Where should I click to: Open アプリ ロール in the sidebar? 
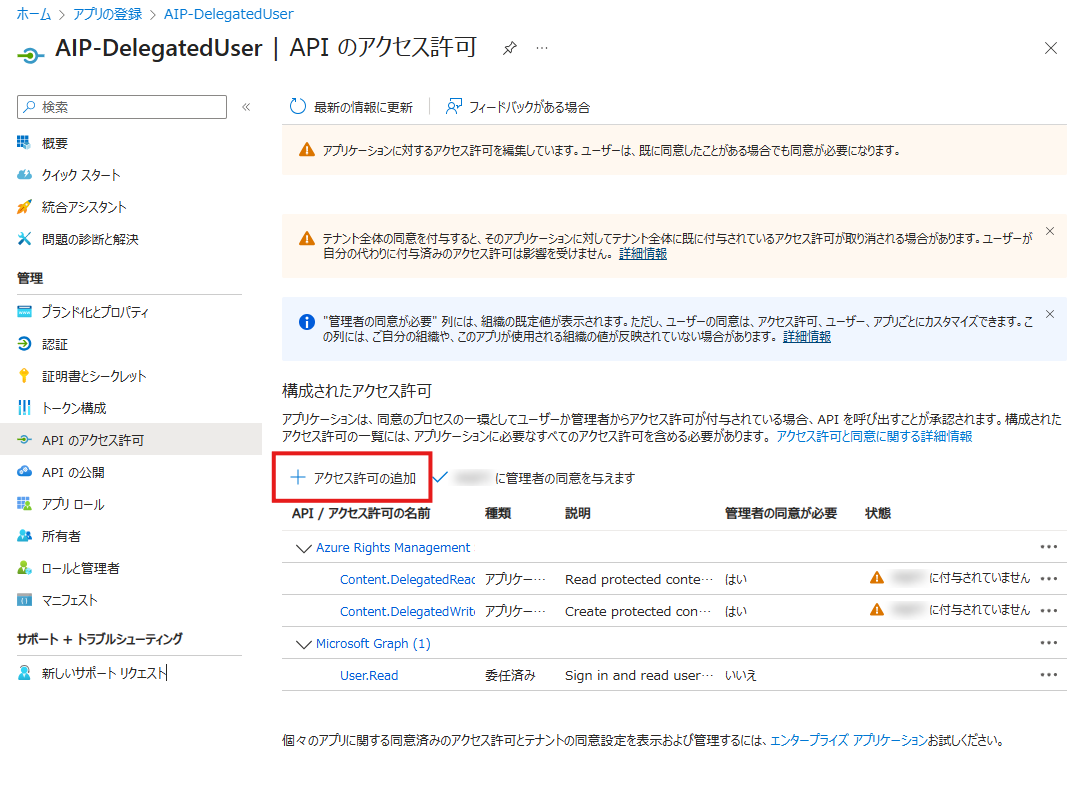pyautogui.click(x=73, y=504)
